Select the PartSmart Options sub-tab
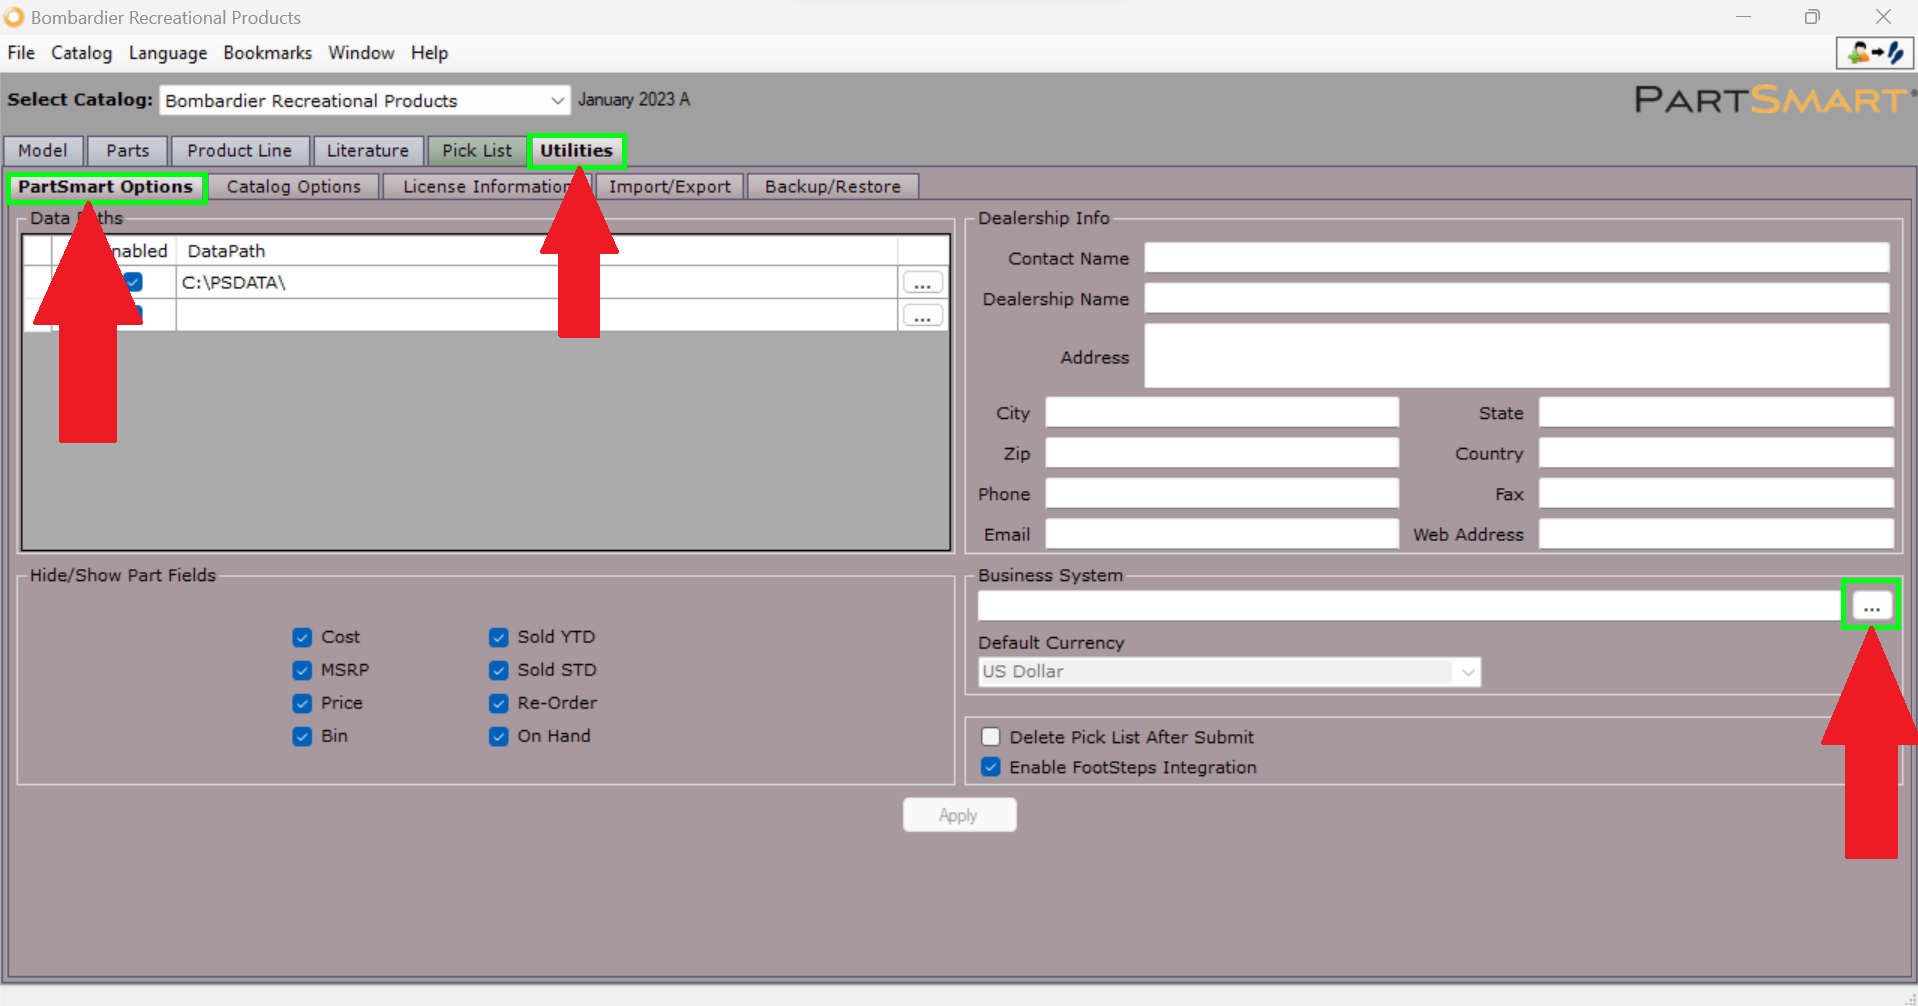This screenshot has height=1006, width=1918. [x=106, y=187]
